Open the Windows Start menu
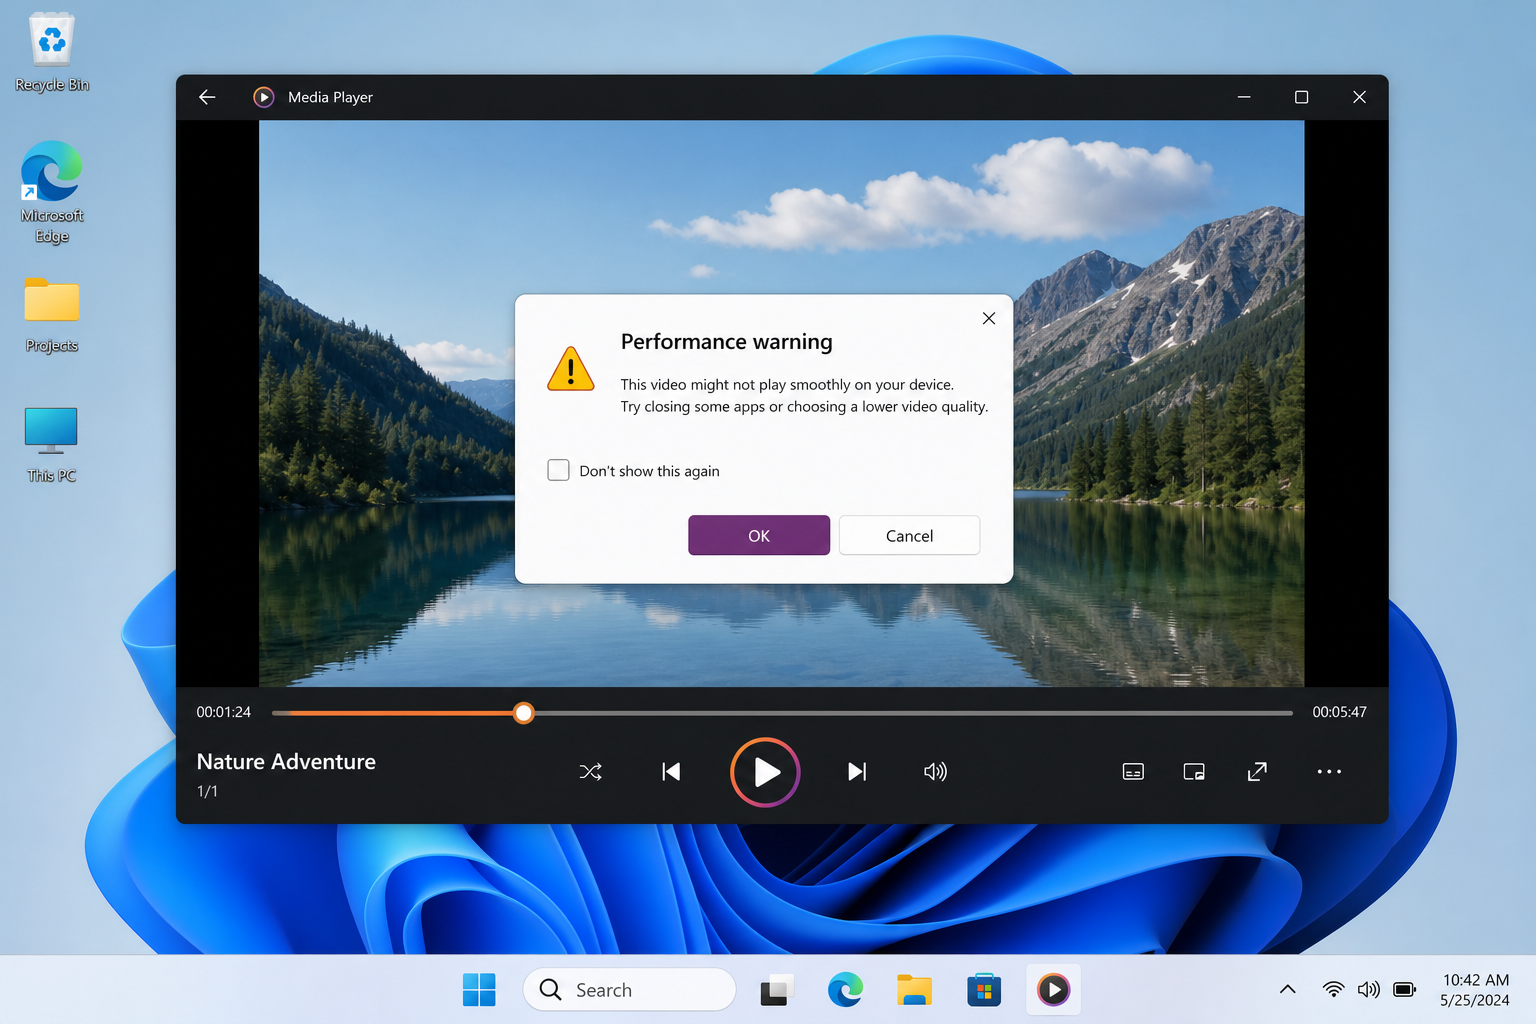1536x1024 pixels. (479, 990)
